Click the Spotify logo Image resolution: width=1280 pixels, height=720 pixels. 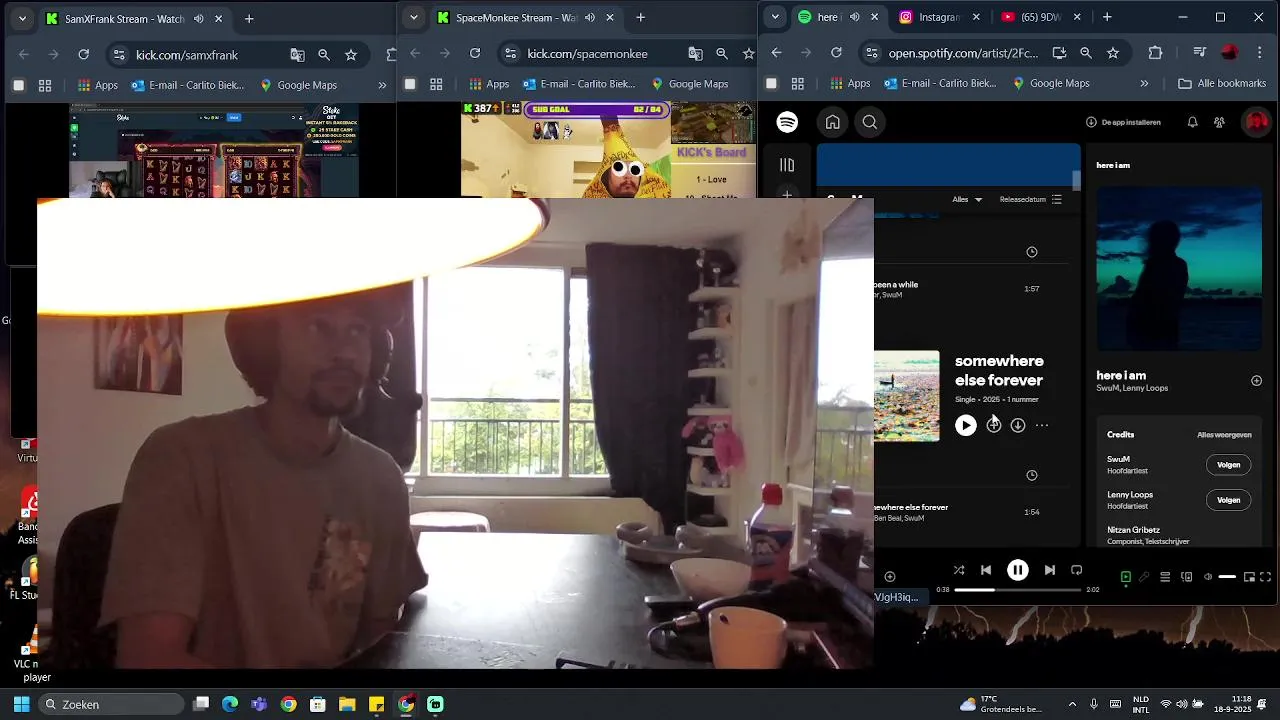coord(787,122)
